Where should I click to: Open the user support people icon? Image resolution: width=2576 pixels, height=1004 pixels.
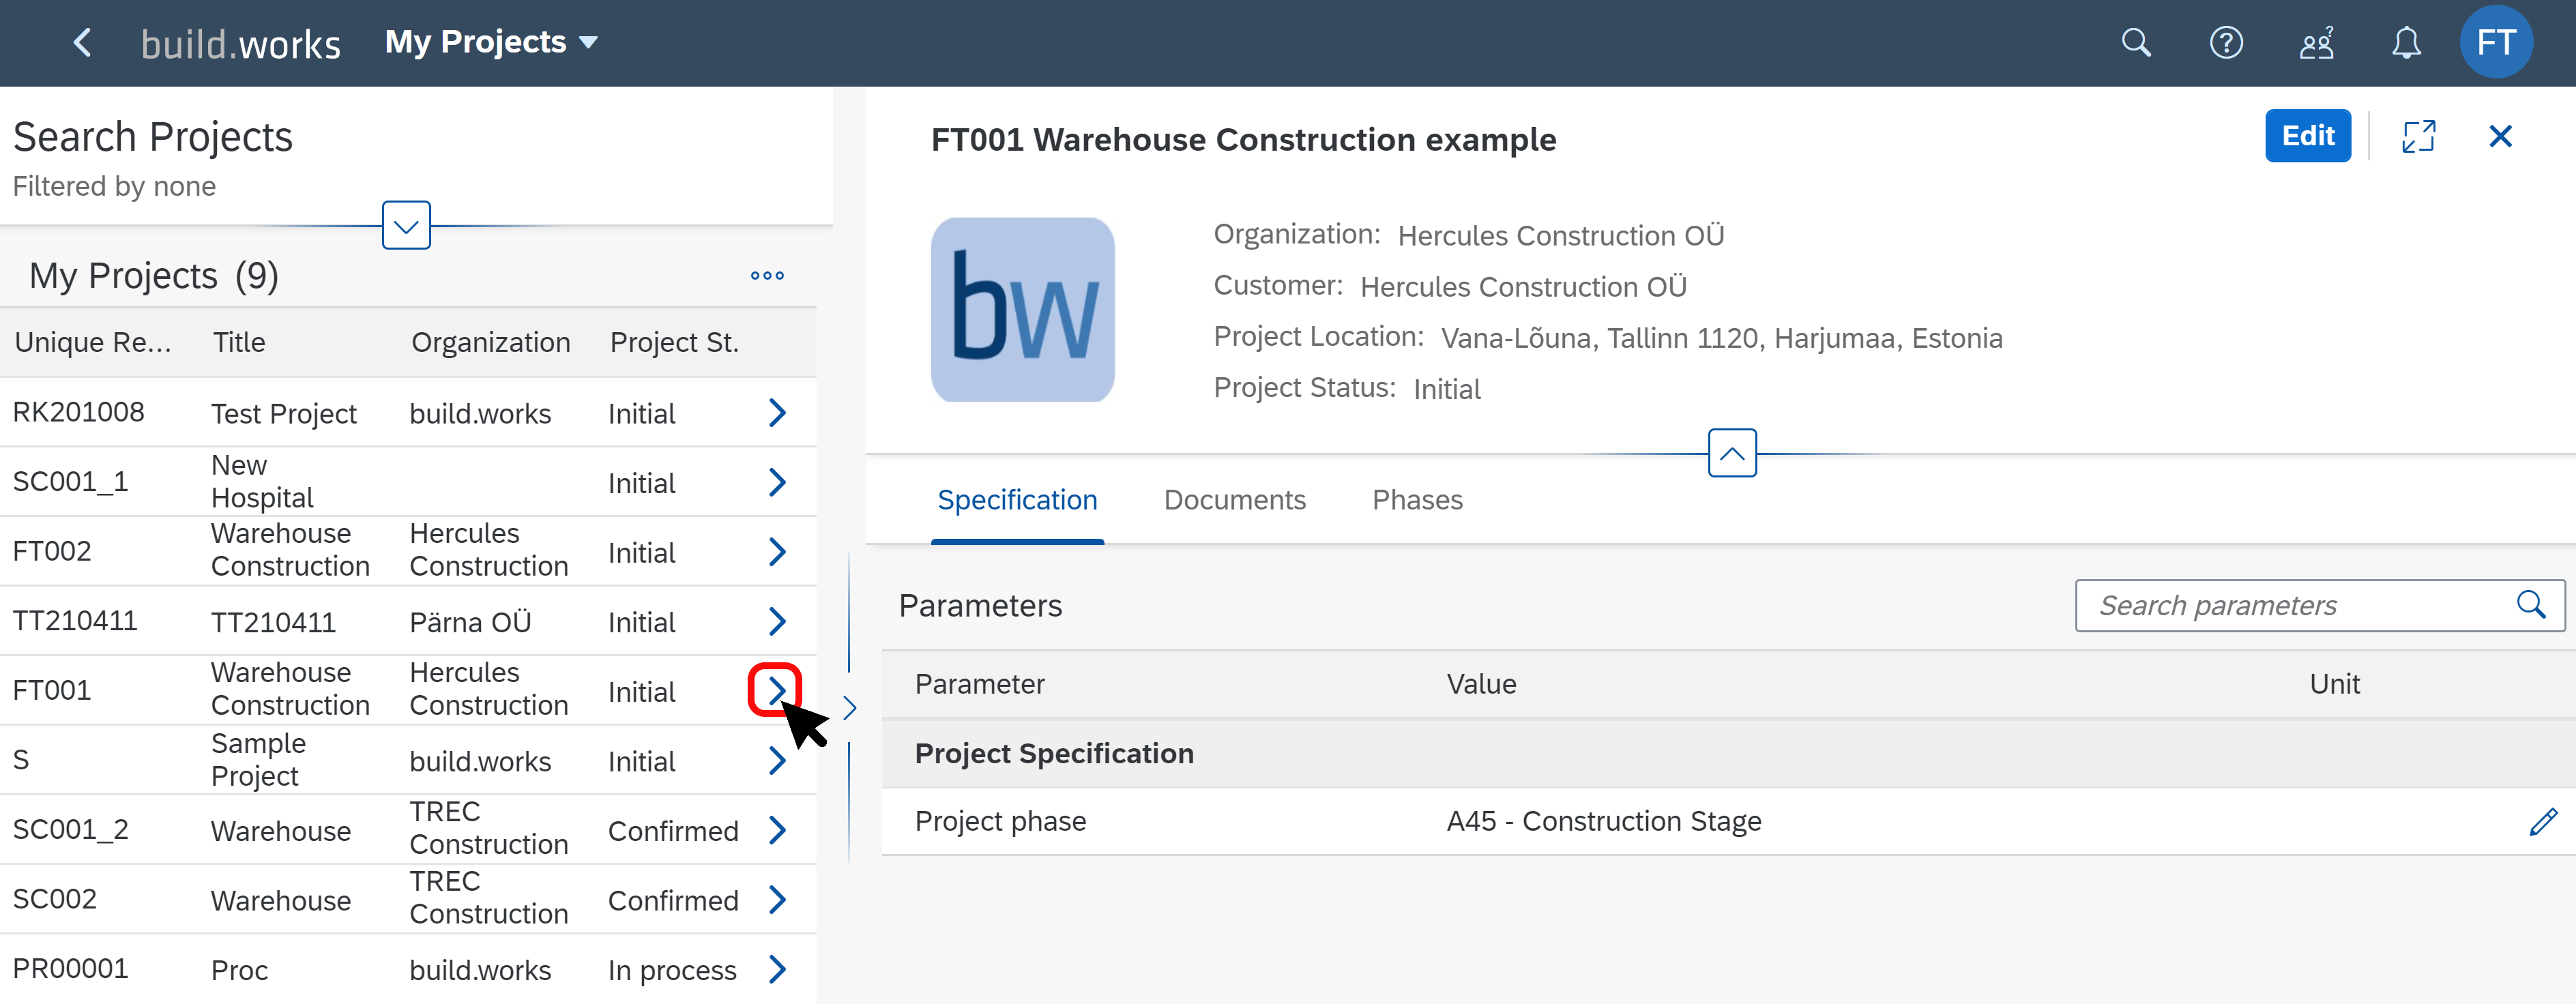2316,43
